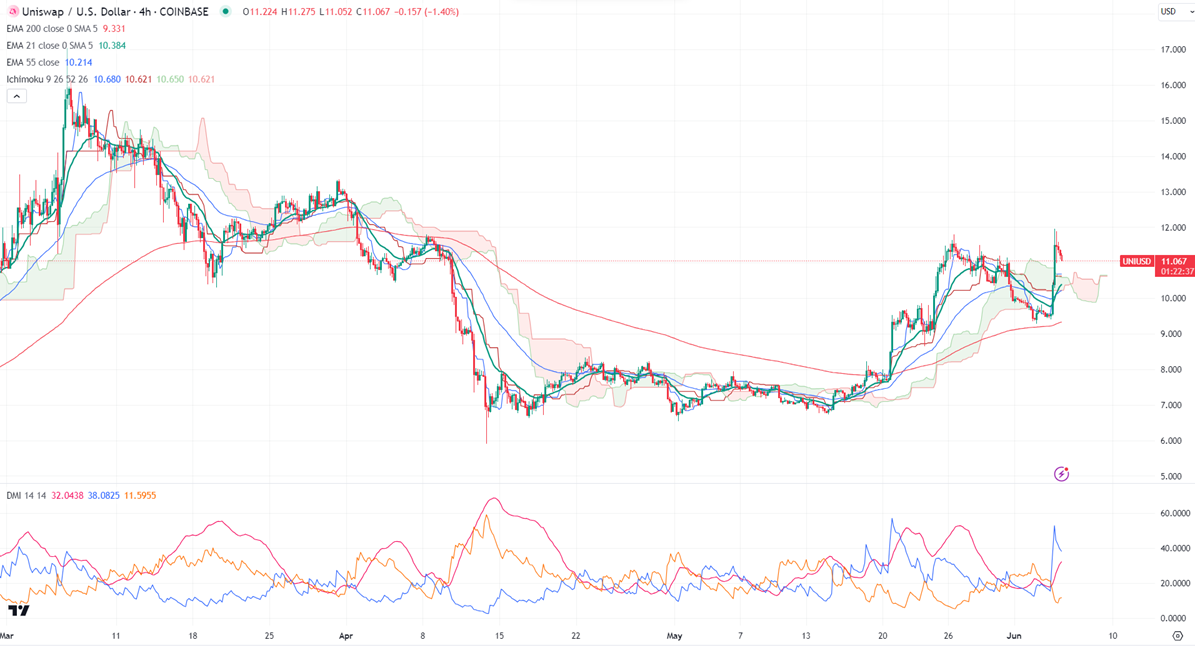Click the close value C11.067 in OHLC
Viewport: 1195px width, 648px height.
373,11
